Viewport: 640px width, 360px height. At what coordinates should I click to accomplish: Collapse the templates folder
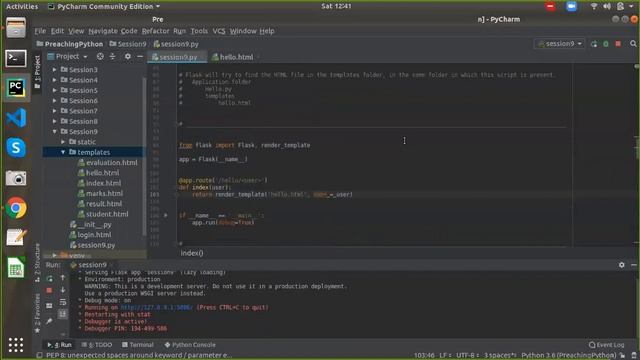click(63, 152)
